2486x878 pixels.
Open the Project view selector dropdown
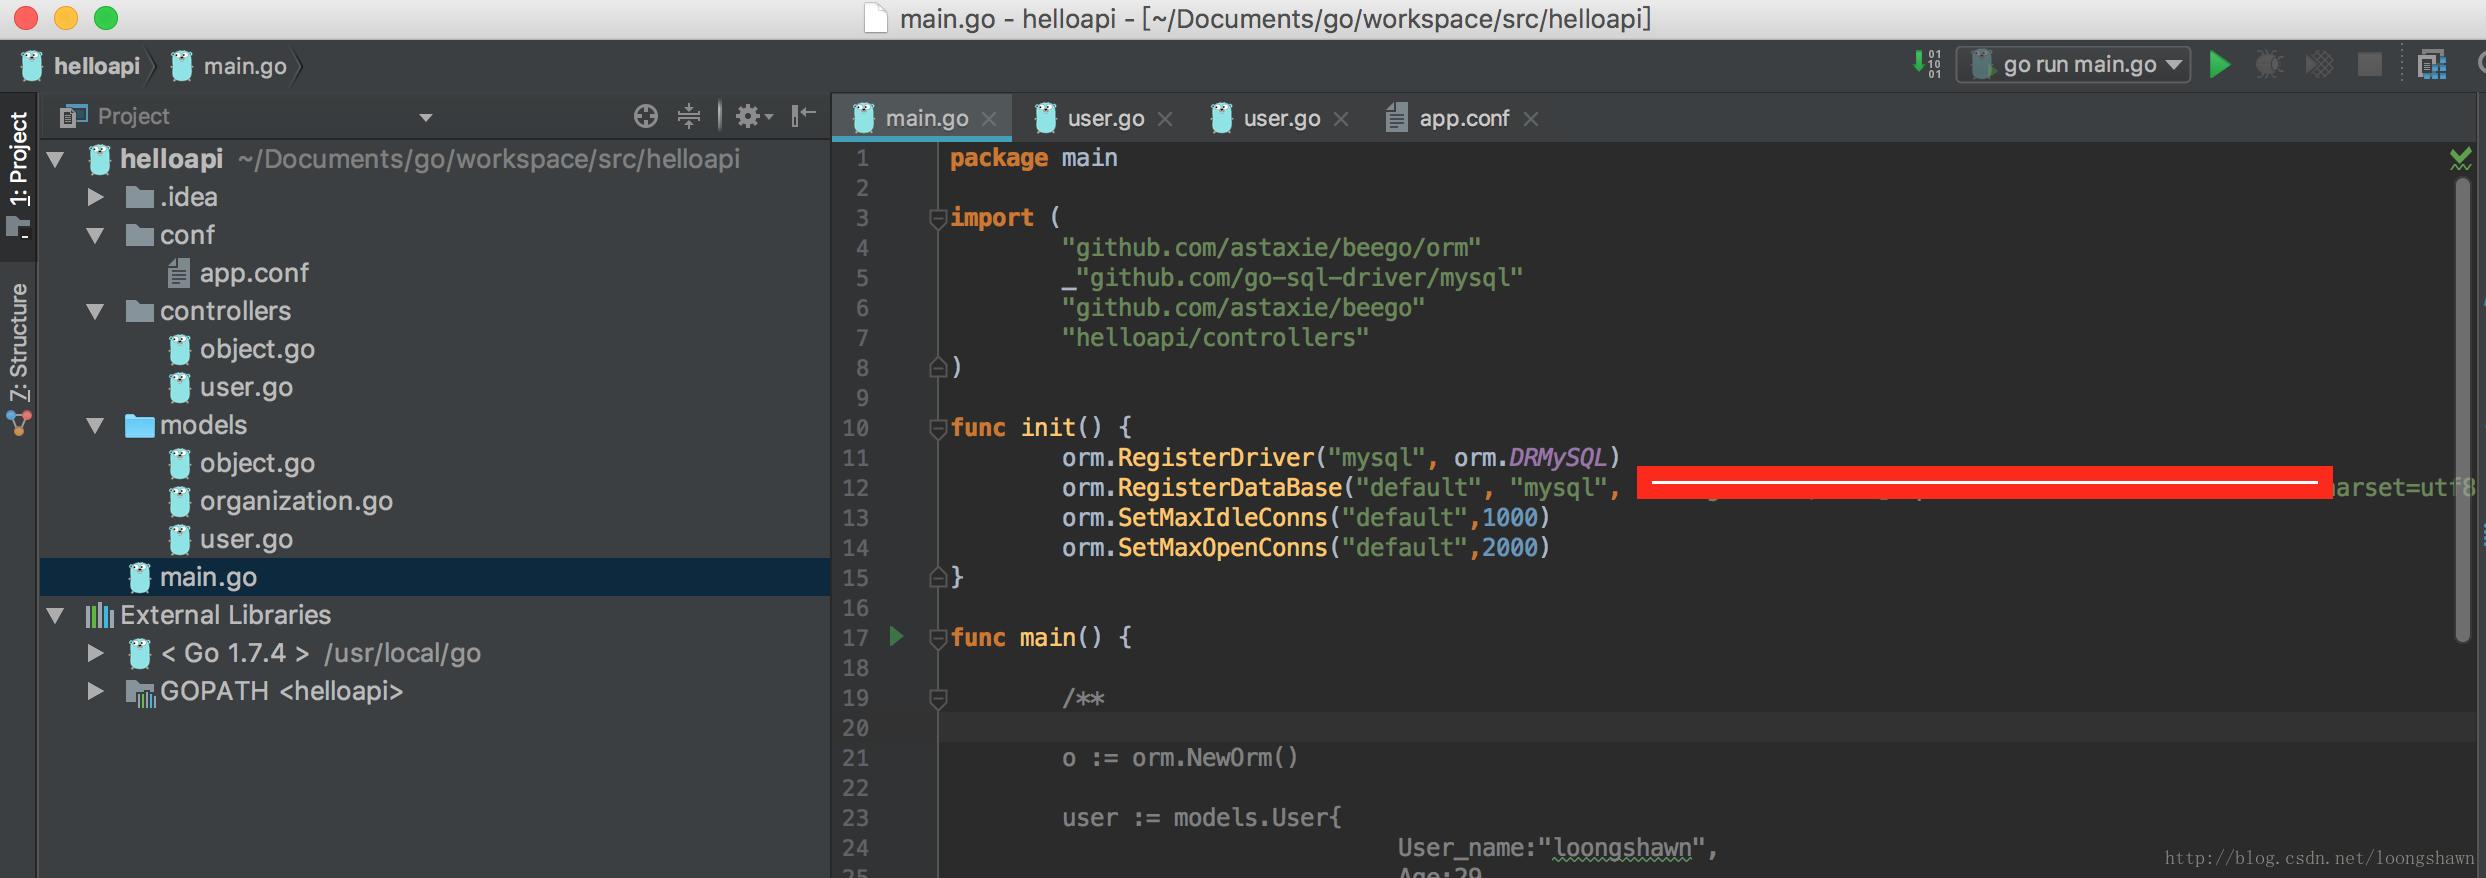425,118
